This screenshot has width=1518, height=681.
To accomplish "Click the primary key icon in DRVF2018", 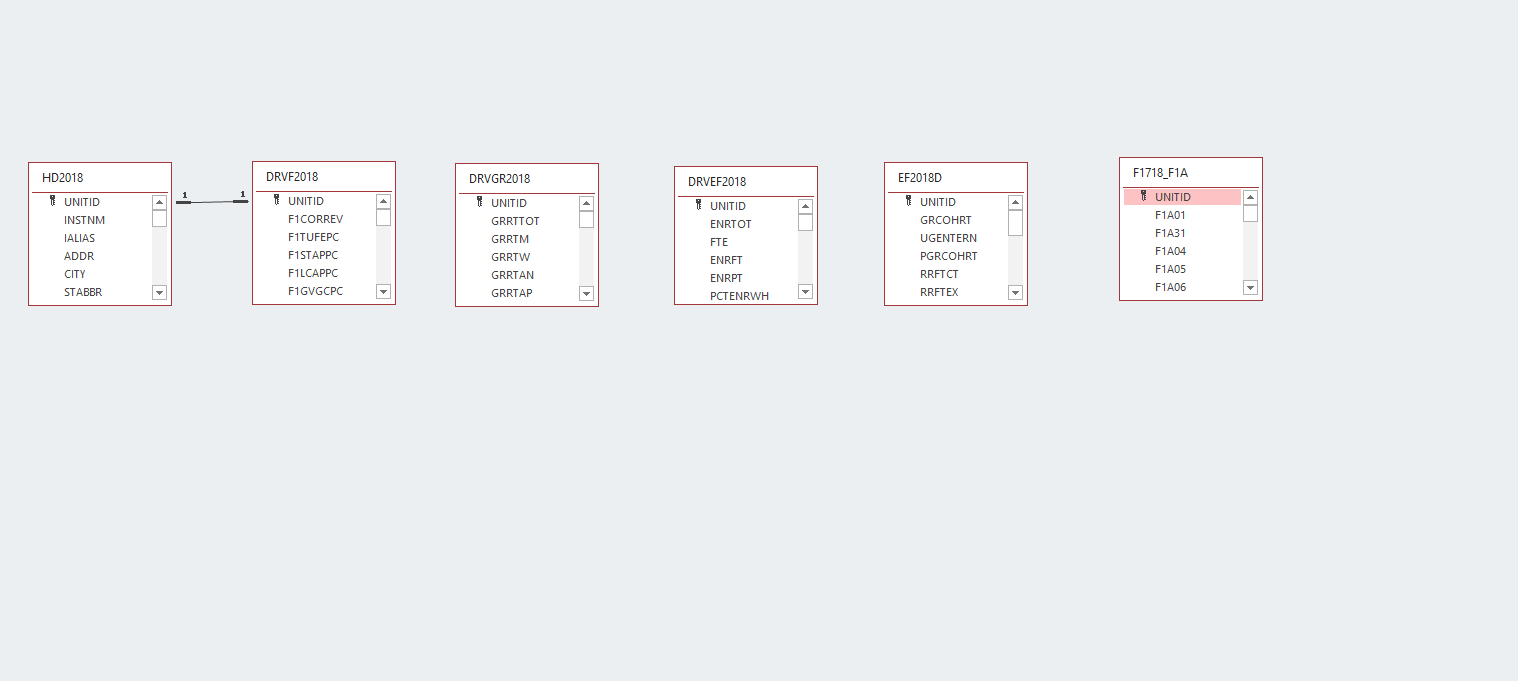I will [x=276, y=200].
